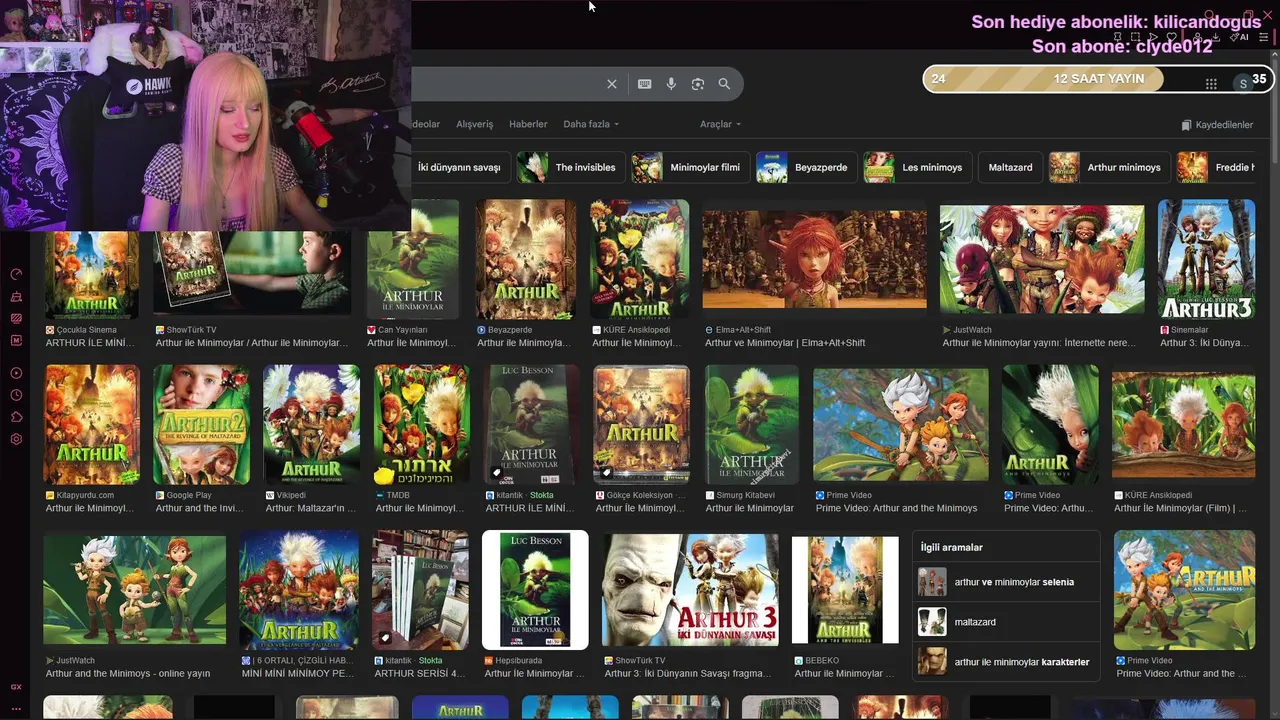Open the Google apps grid icon
The height and width of the screenshot is (720, 1280).
pyautogui.click(x=1211, y=84)
